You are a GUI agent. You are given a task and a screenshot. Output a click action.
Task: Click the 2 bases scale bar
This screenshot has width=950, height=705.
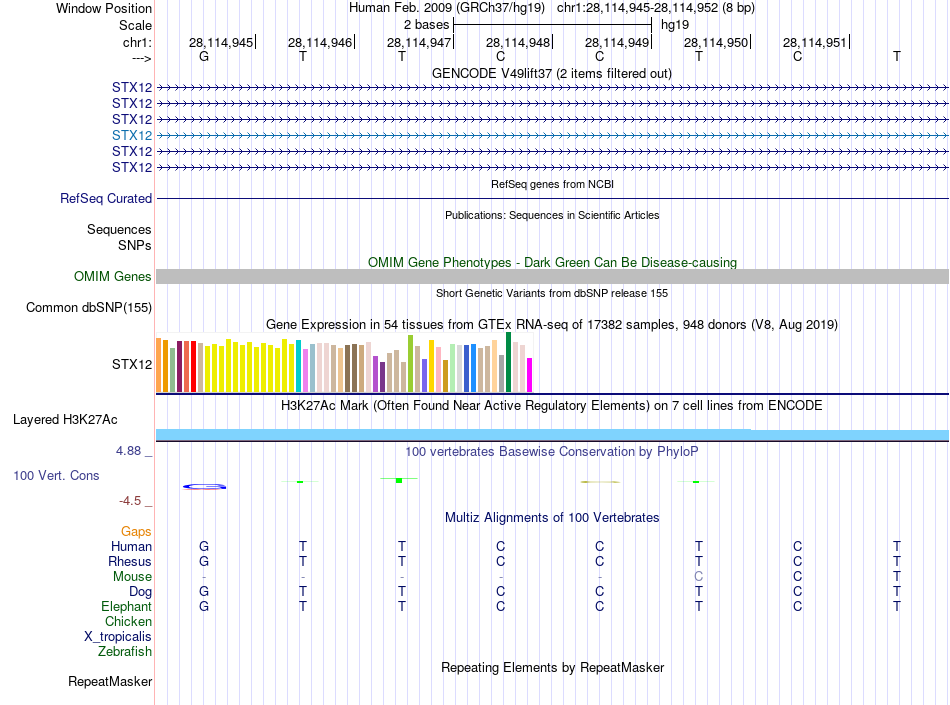553,25
